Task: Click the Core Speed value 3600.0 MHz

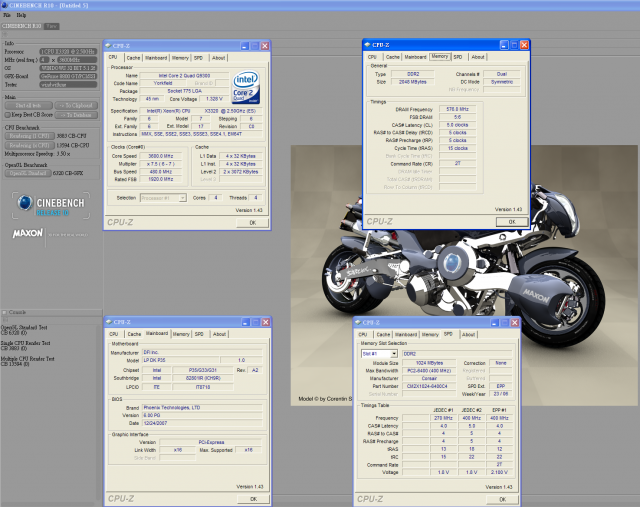Action: coord(161,156)
